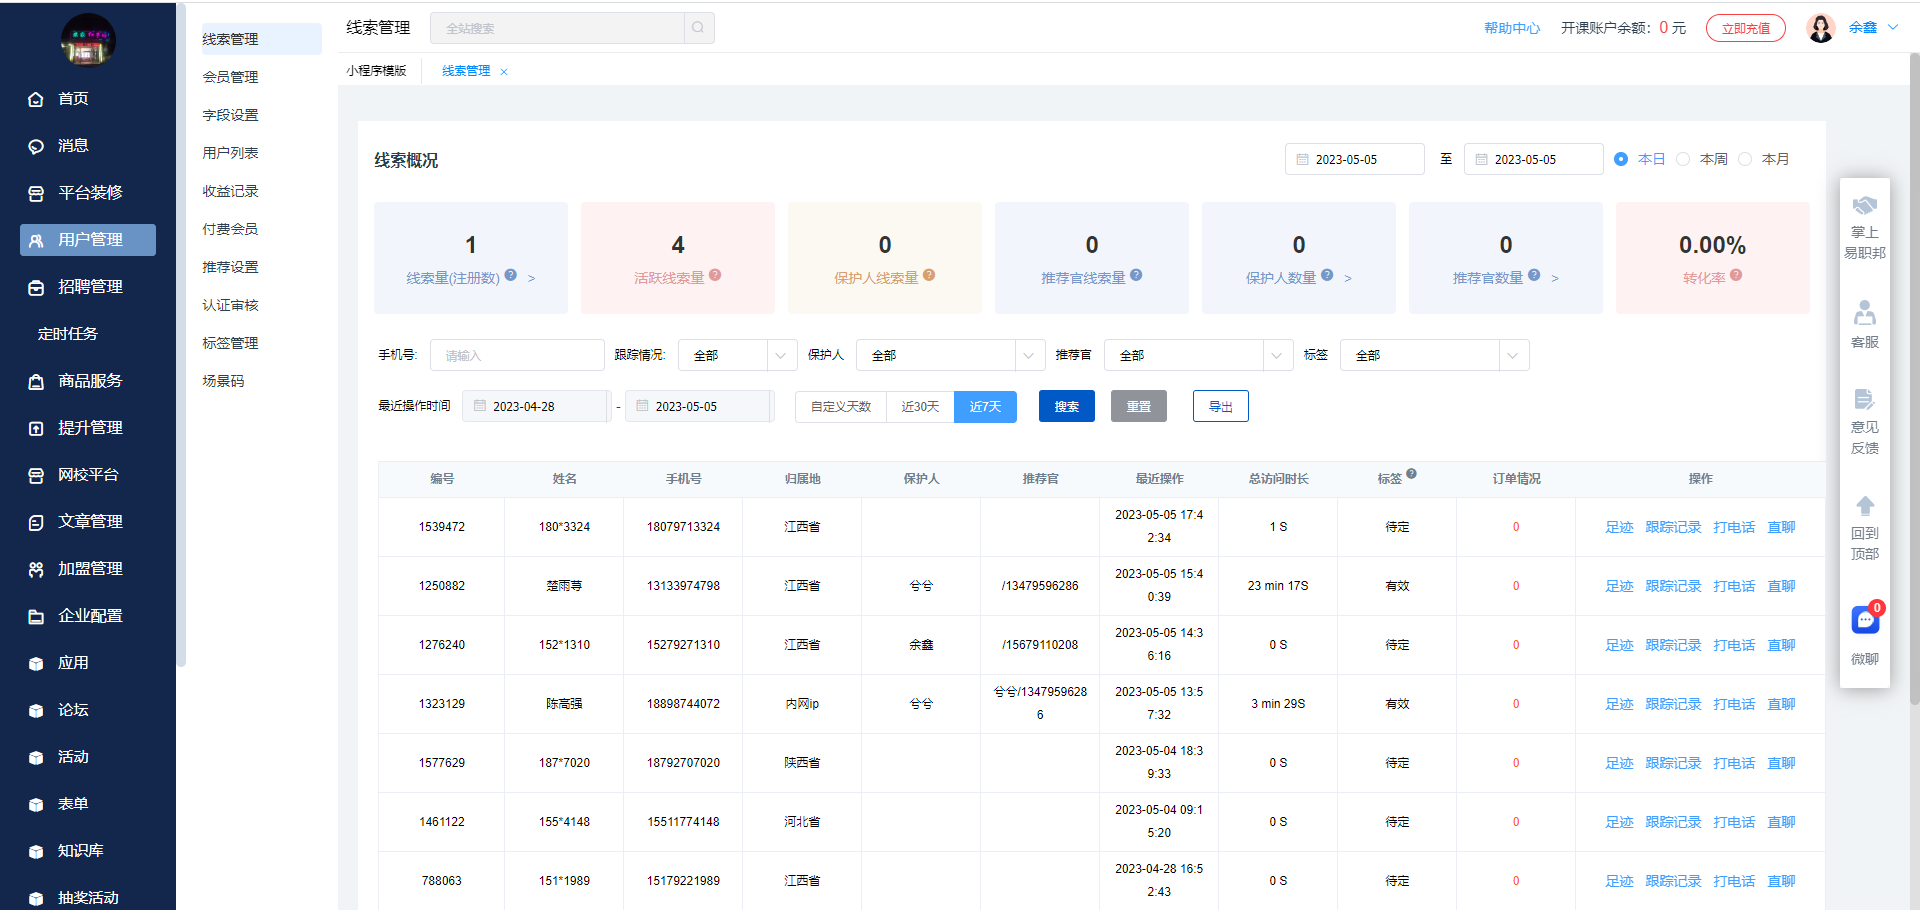Click the 最近操作时间 start date 2023-04-28
1920x910 pixels.
pyautogui.click(x=535, y=407)
